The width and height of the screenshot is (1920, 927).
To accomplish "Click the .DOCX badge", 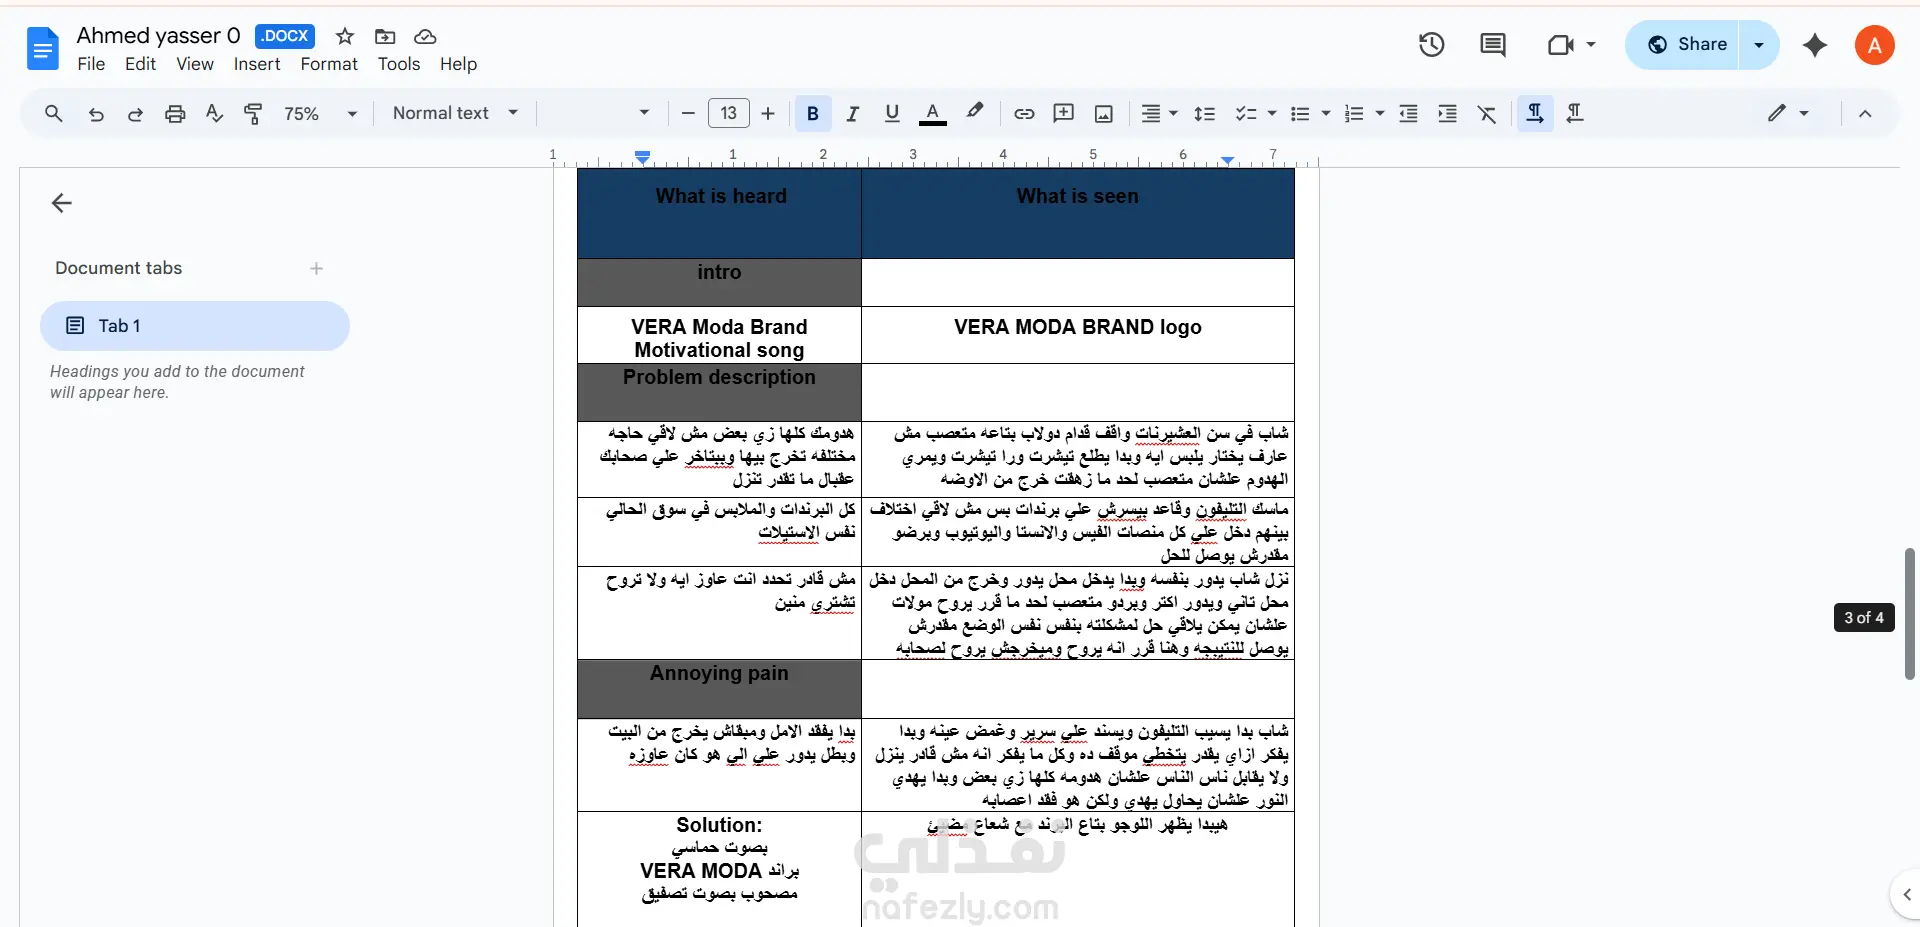I will tap(285, 36).
